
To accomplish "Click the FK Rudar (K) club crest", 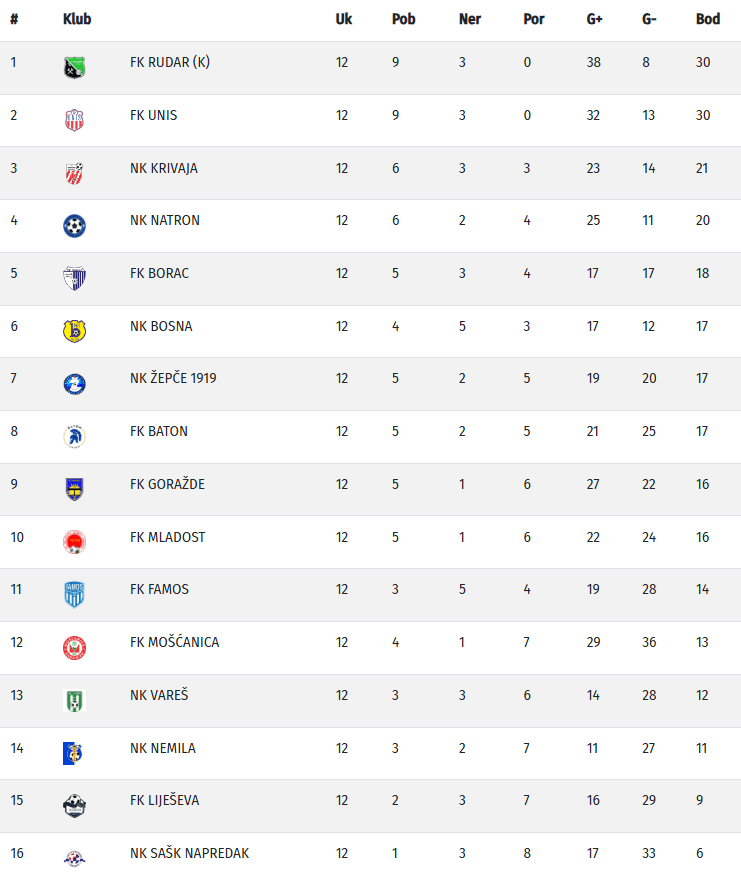I will 74,68.
